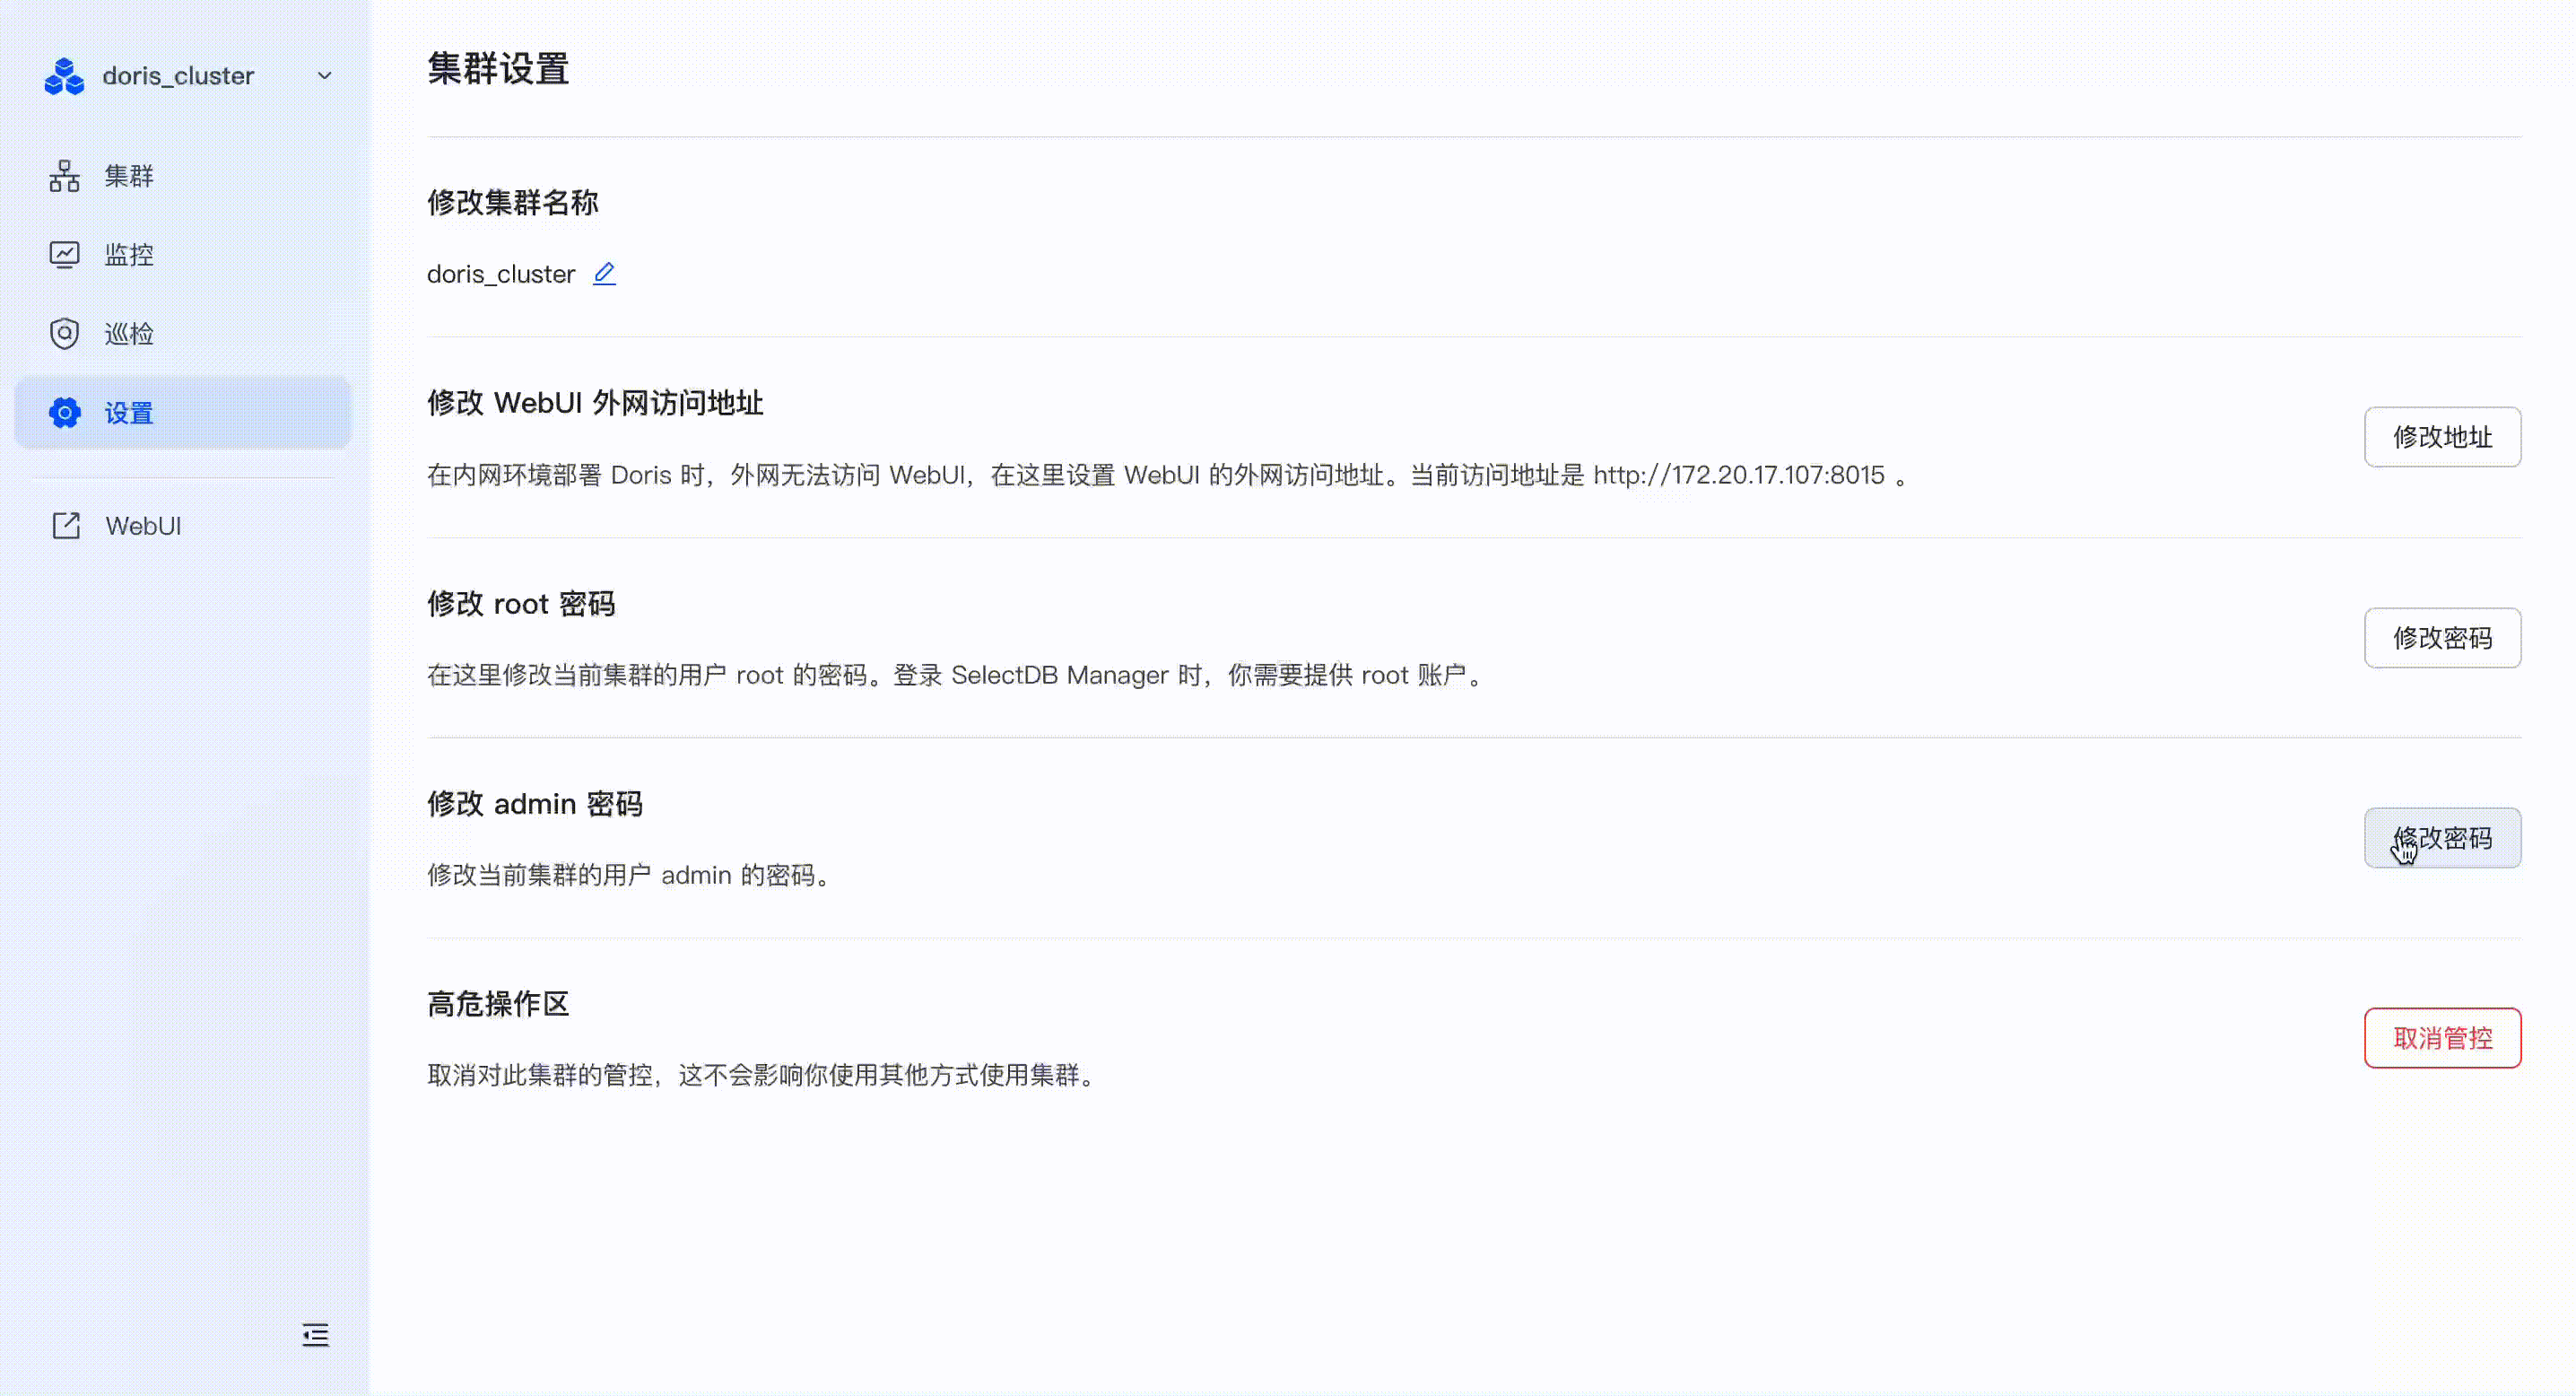The height and width of the screenshot is (1396, 2576).
Task: Select the 巡检 inspection shield icon
Action: 63,333
